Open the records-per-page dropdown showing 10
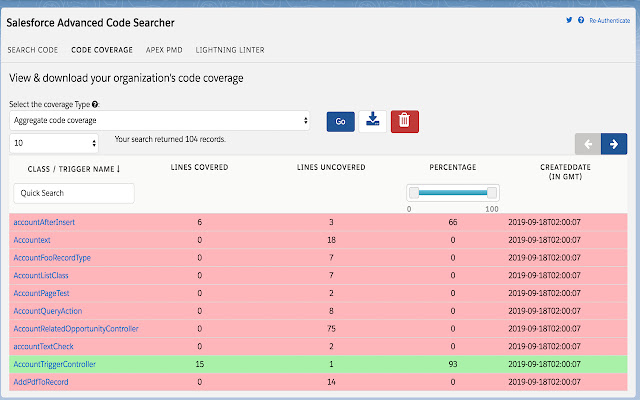The height and width of the screenshot is (400, 640). [53, 144]
